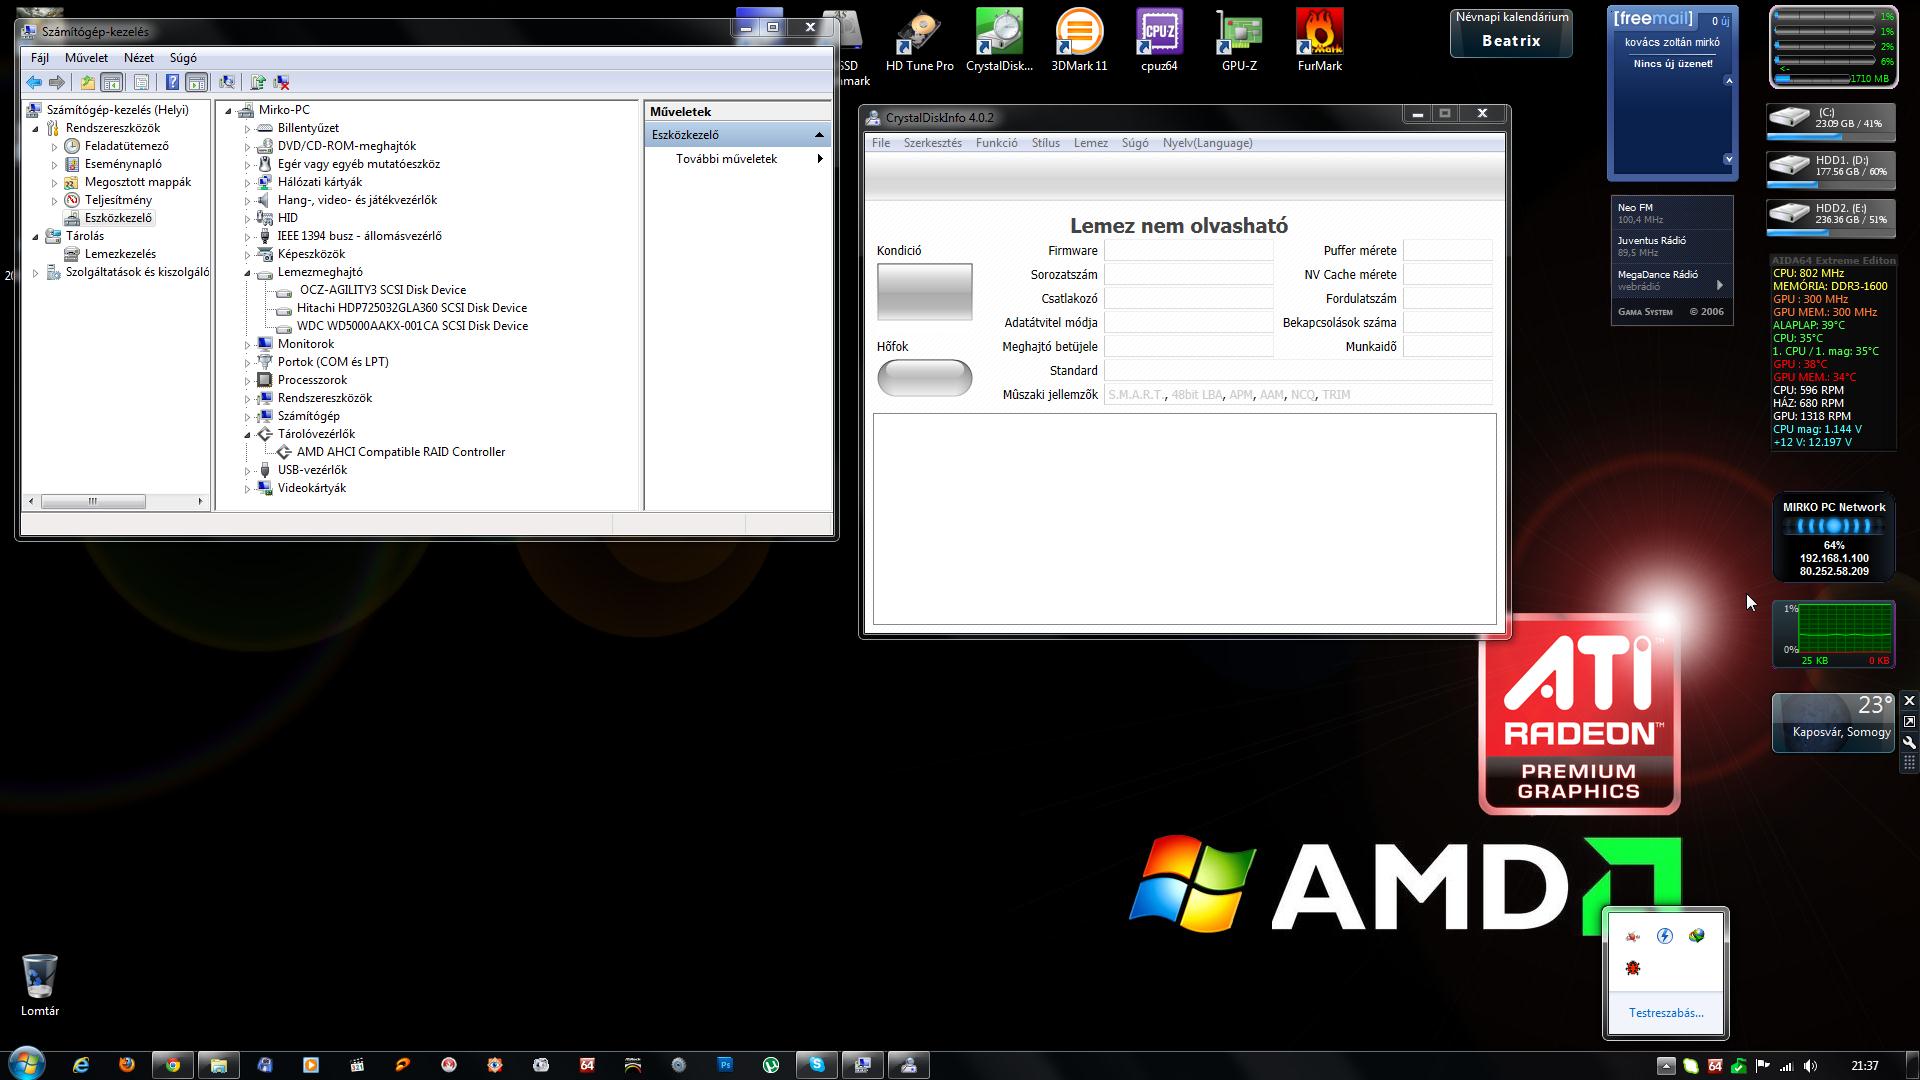Toggle the Show/Hide Action Pane toolbar icon

(197, 83)
